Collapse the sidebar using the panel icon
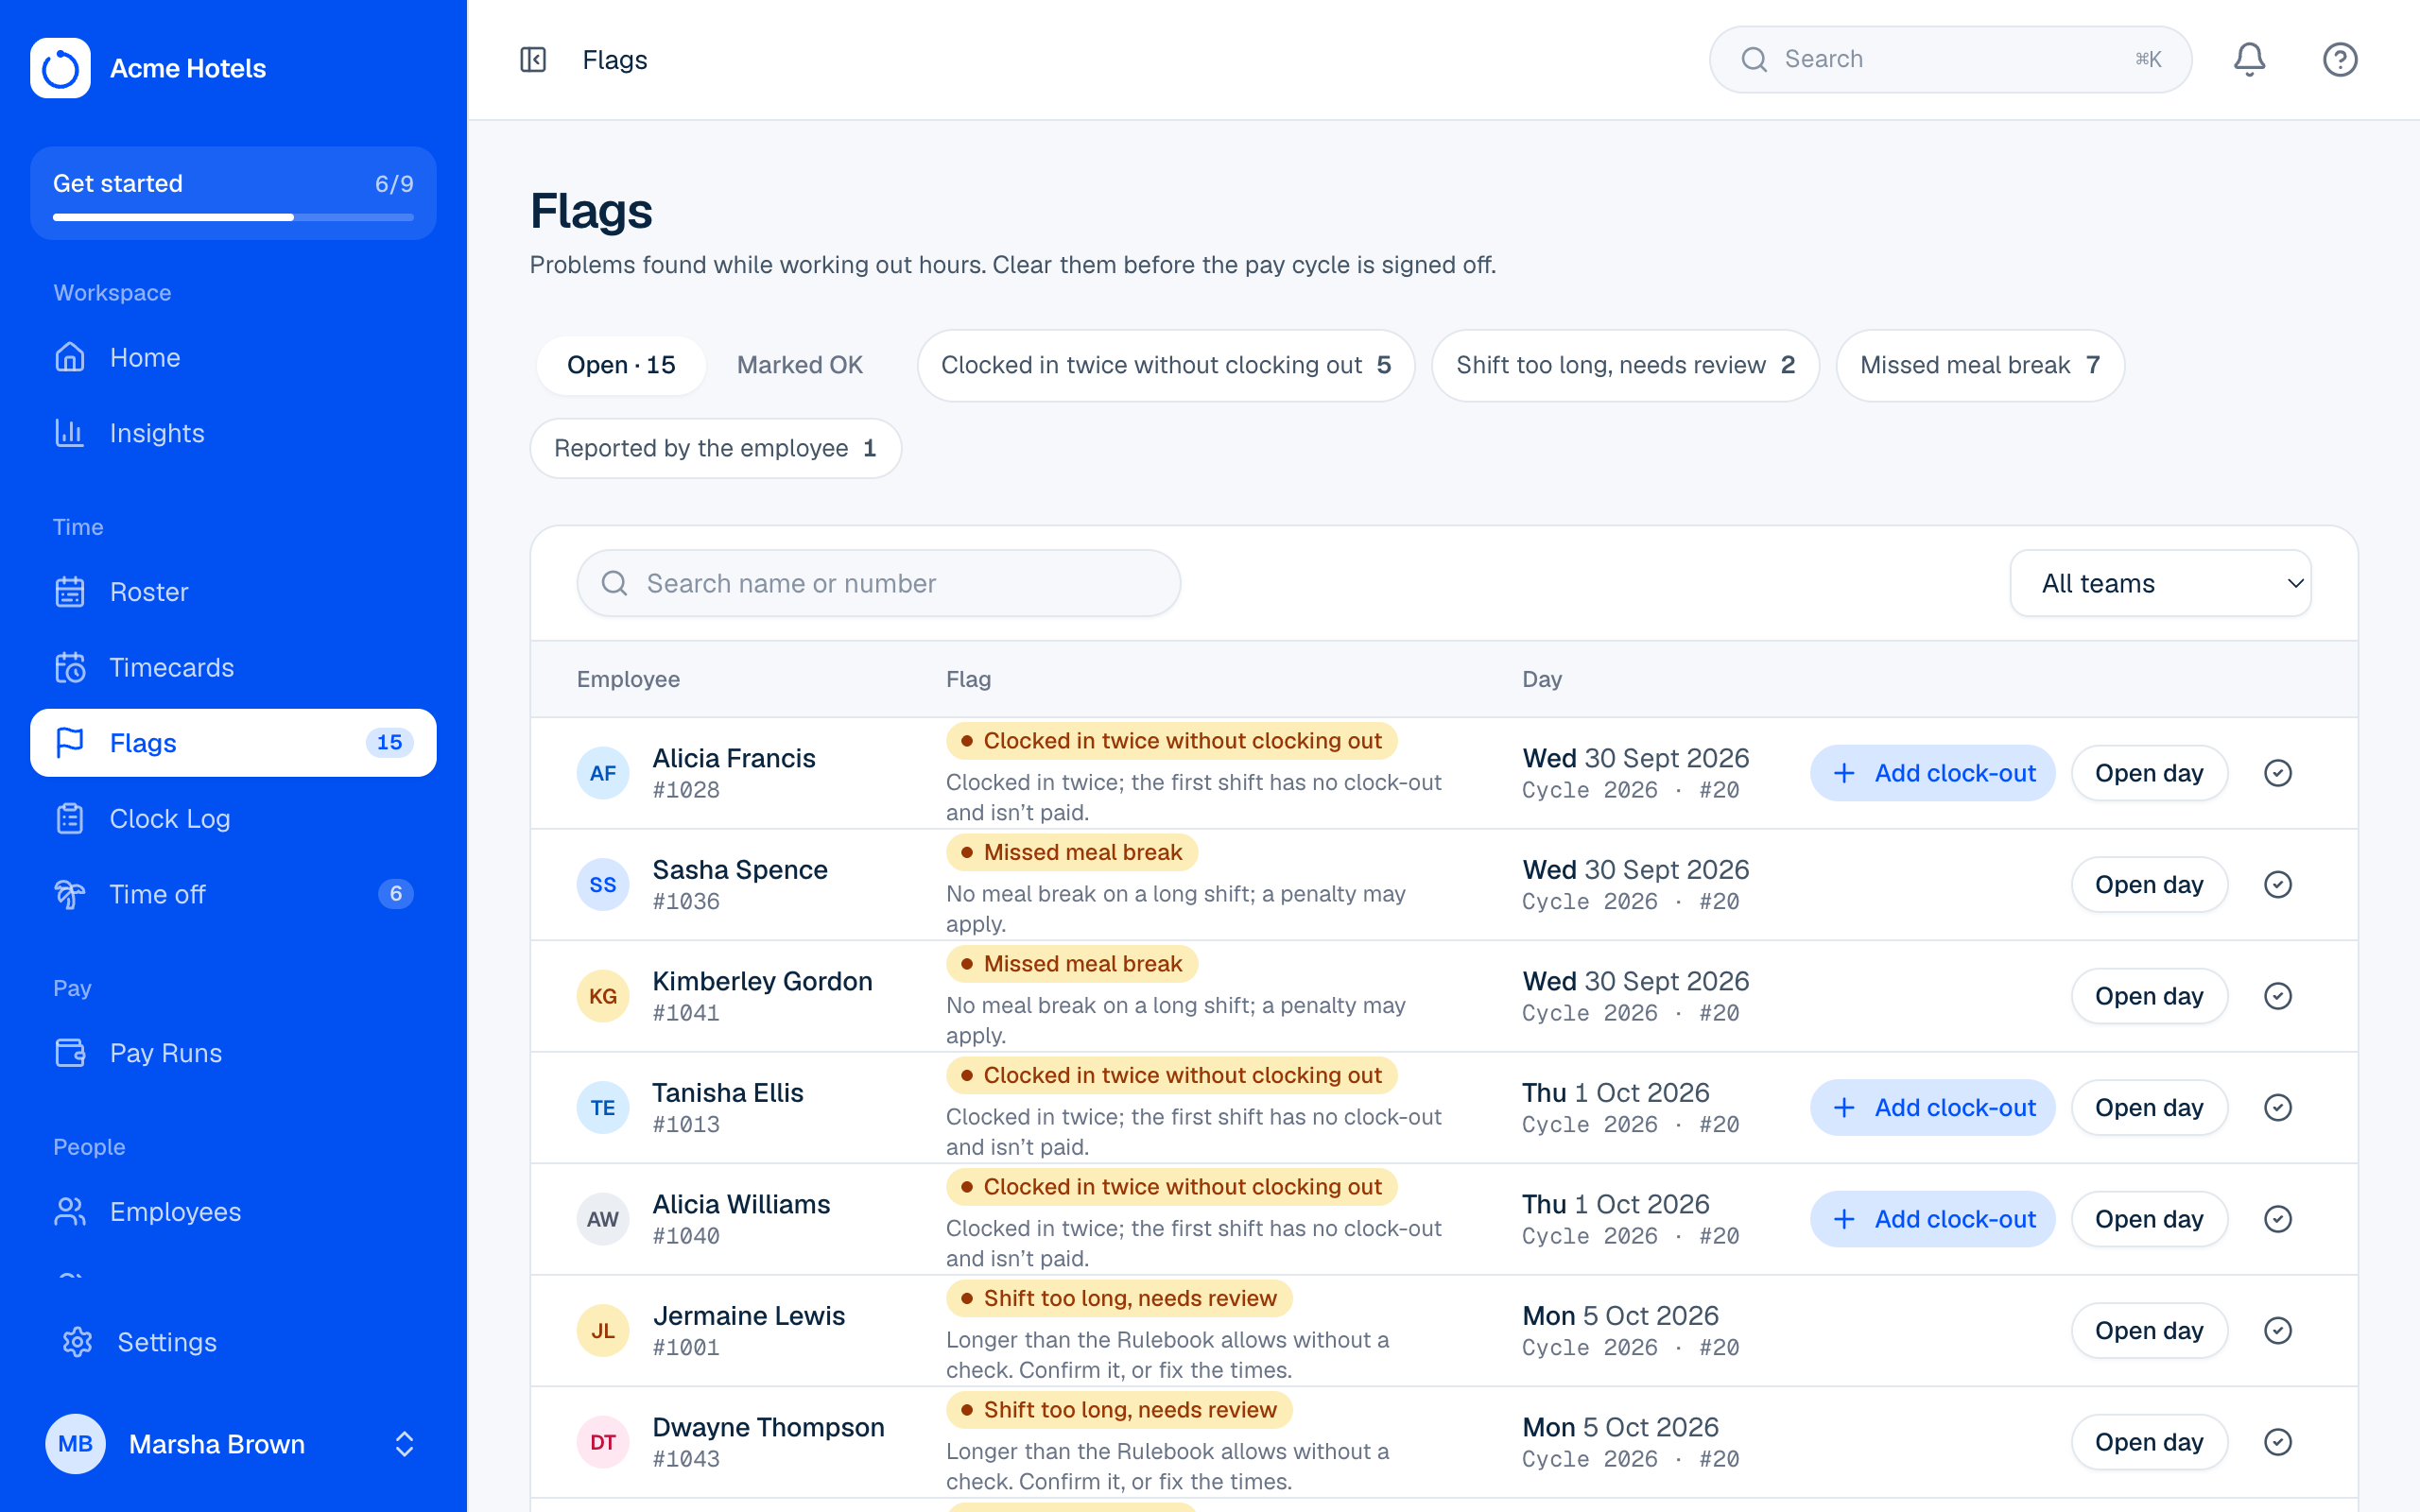 pyautogui.click(x=533, y=60)
